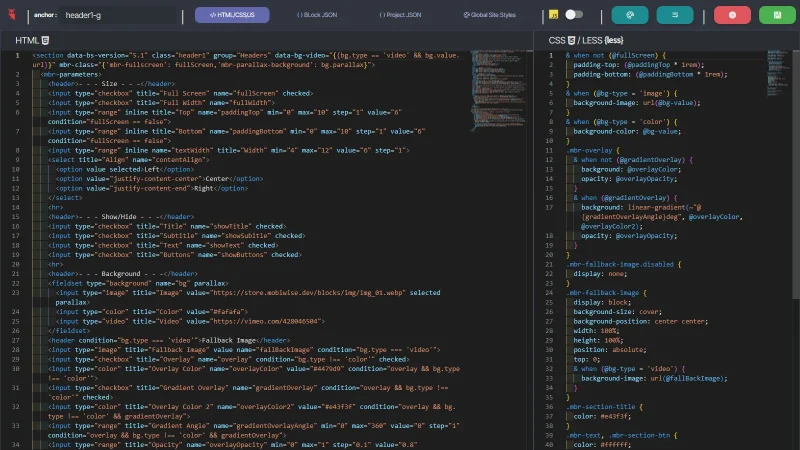
Task: Click CSS line 'background-image: url(@fallBackImage);'
Action: click(x=655, y=379)
